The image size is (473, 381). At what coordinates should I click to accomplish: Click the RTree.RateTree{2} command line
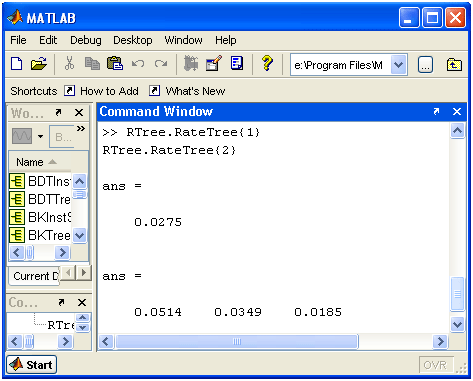click(169, 150)
